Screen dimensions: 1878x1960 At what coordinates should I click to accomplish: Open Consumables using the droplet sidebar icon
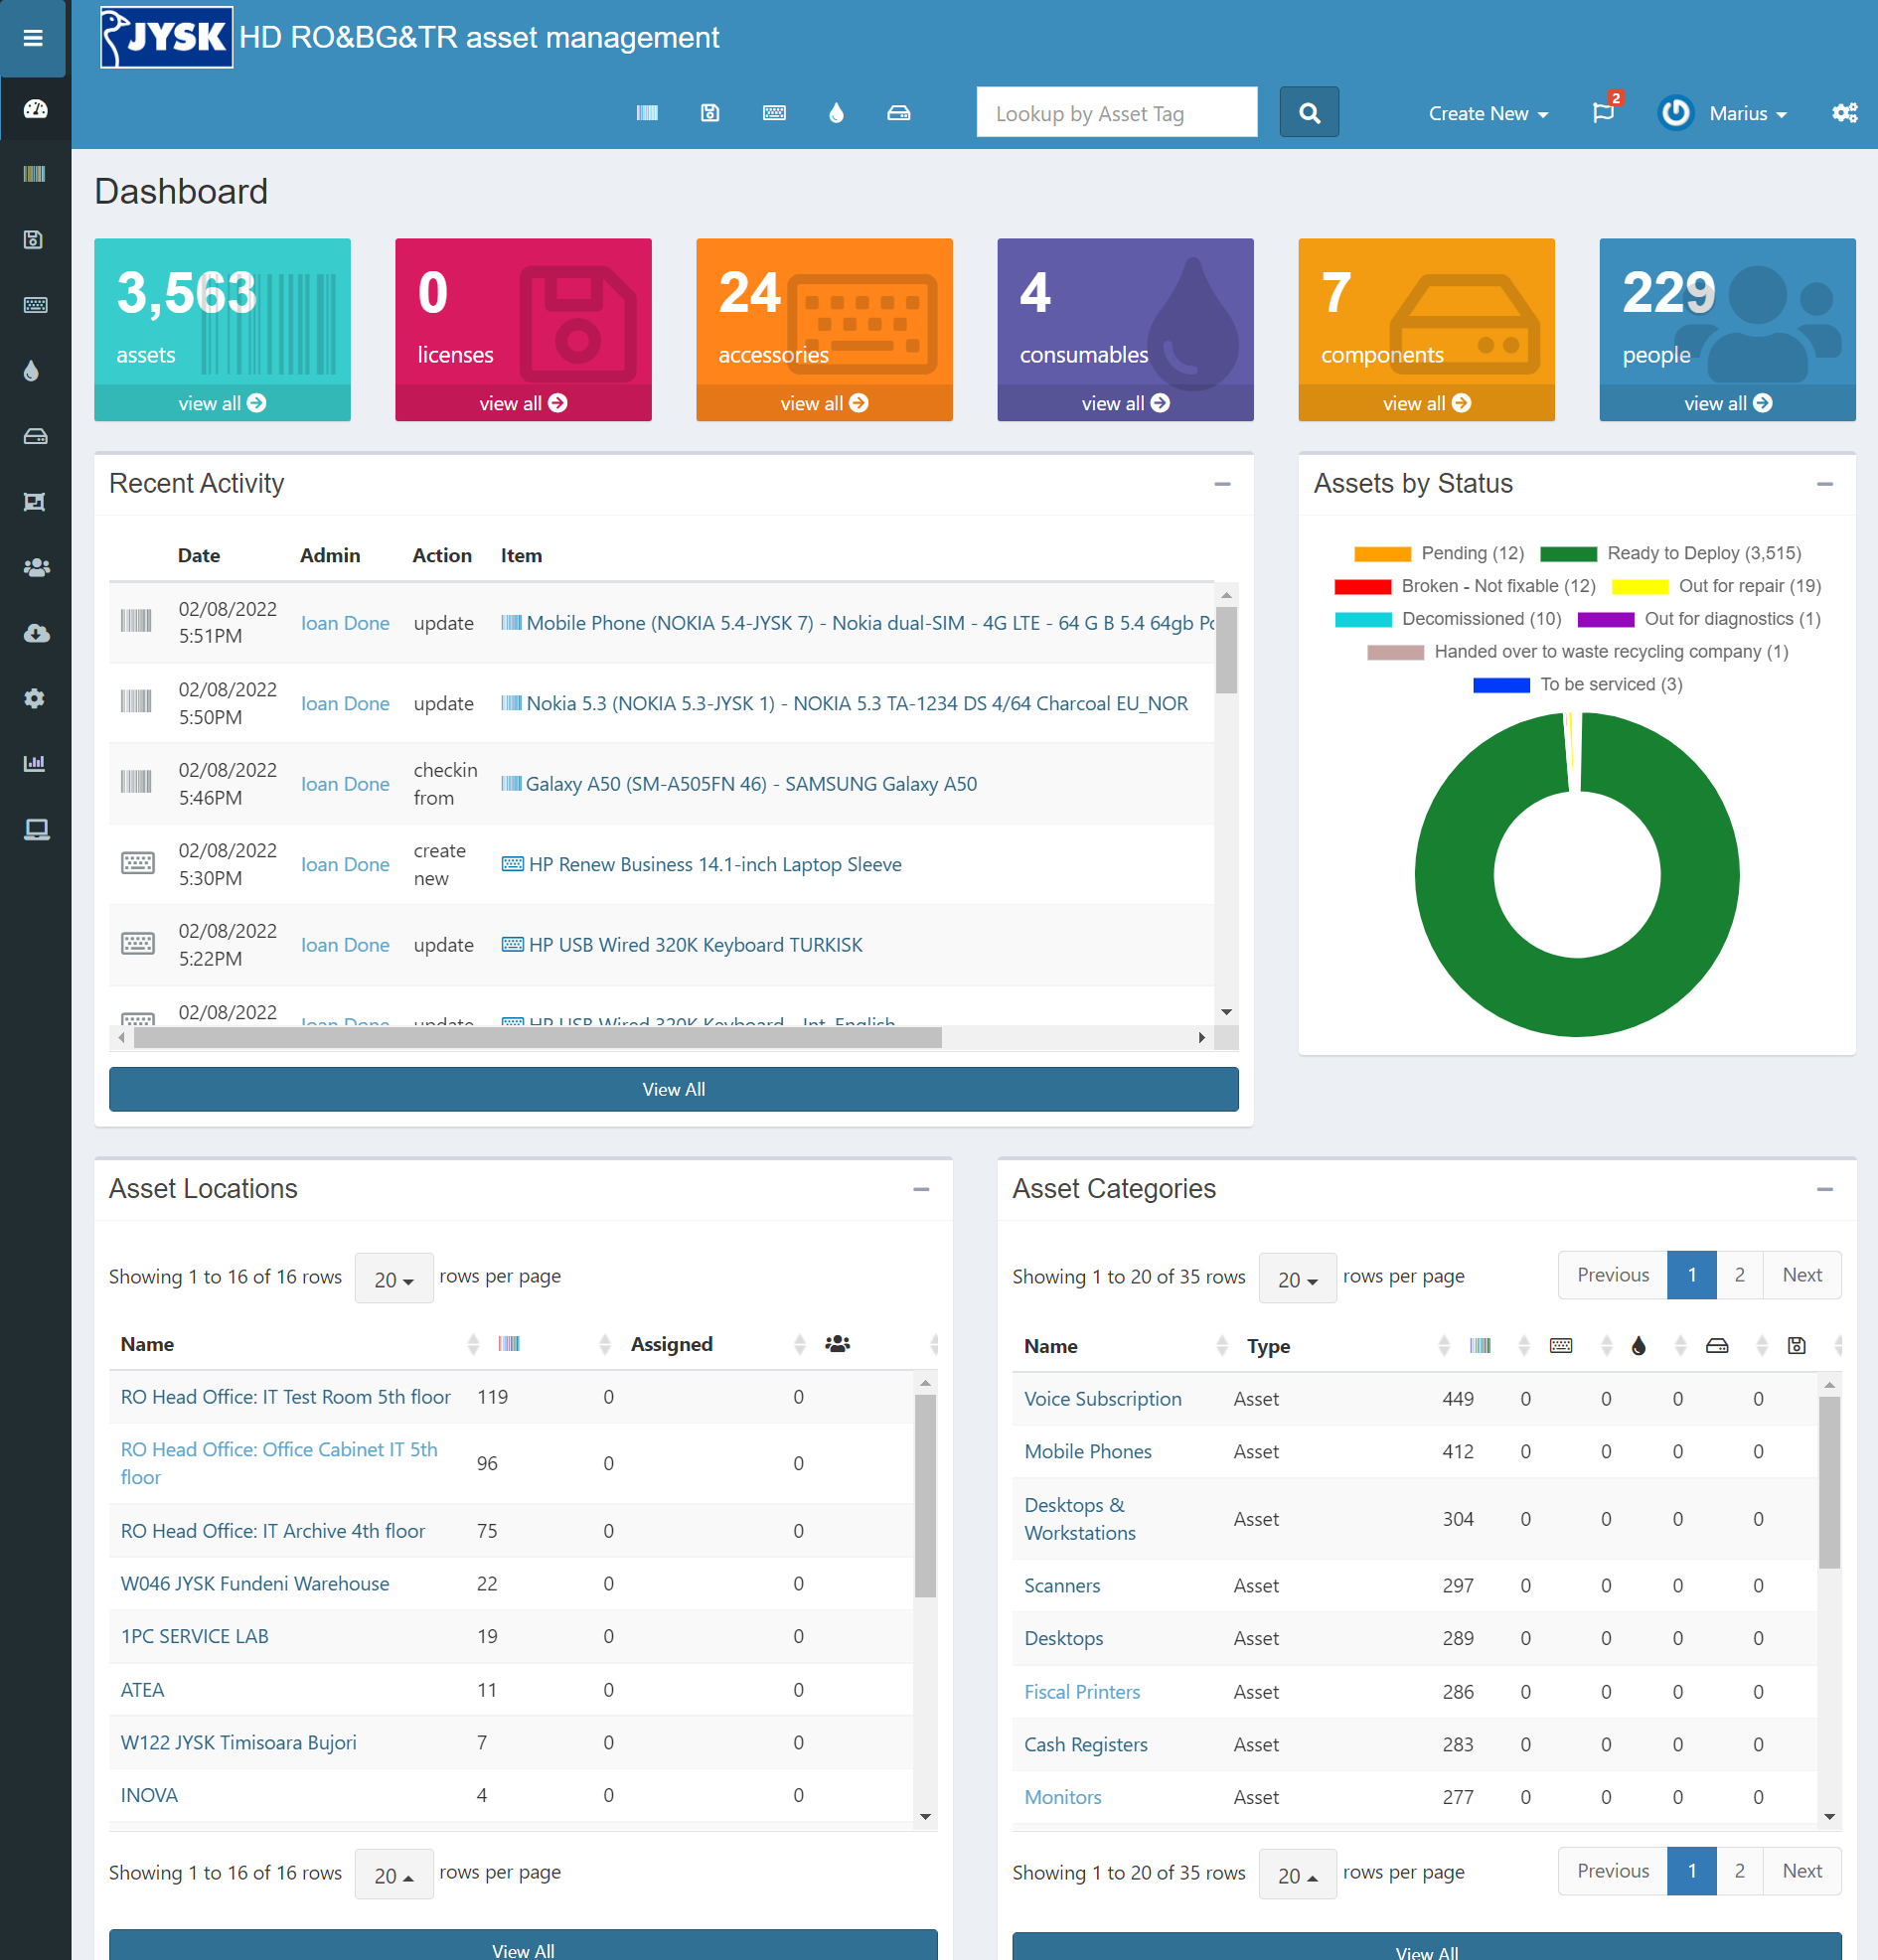(x=35, y=370)
